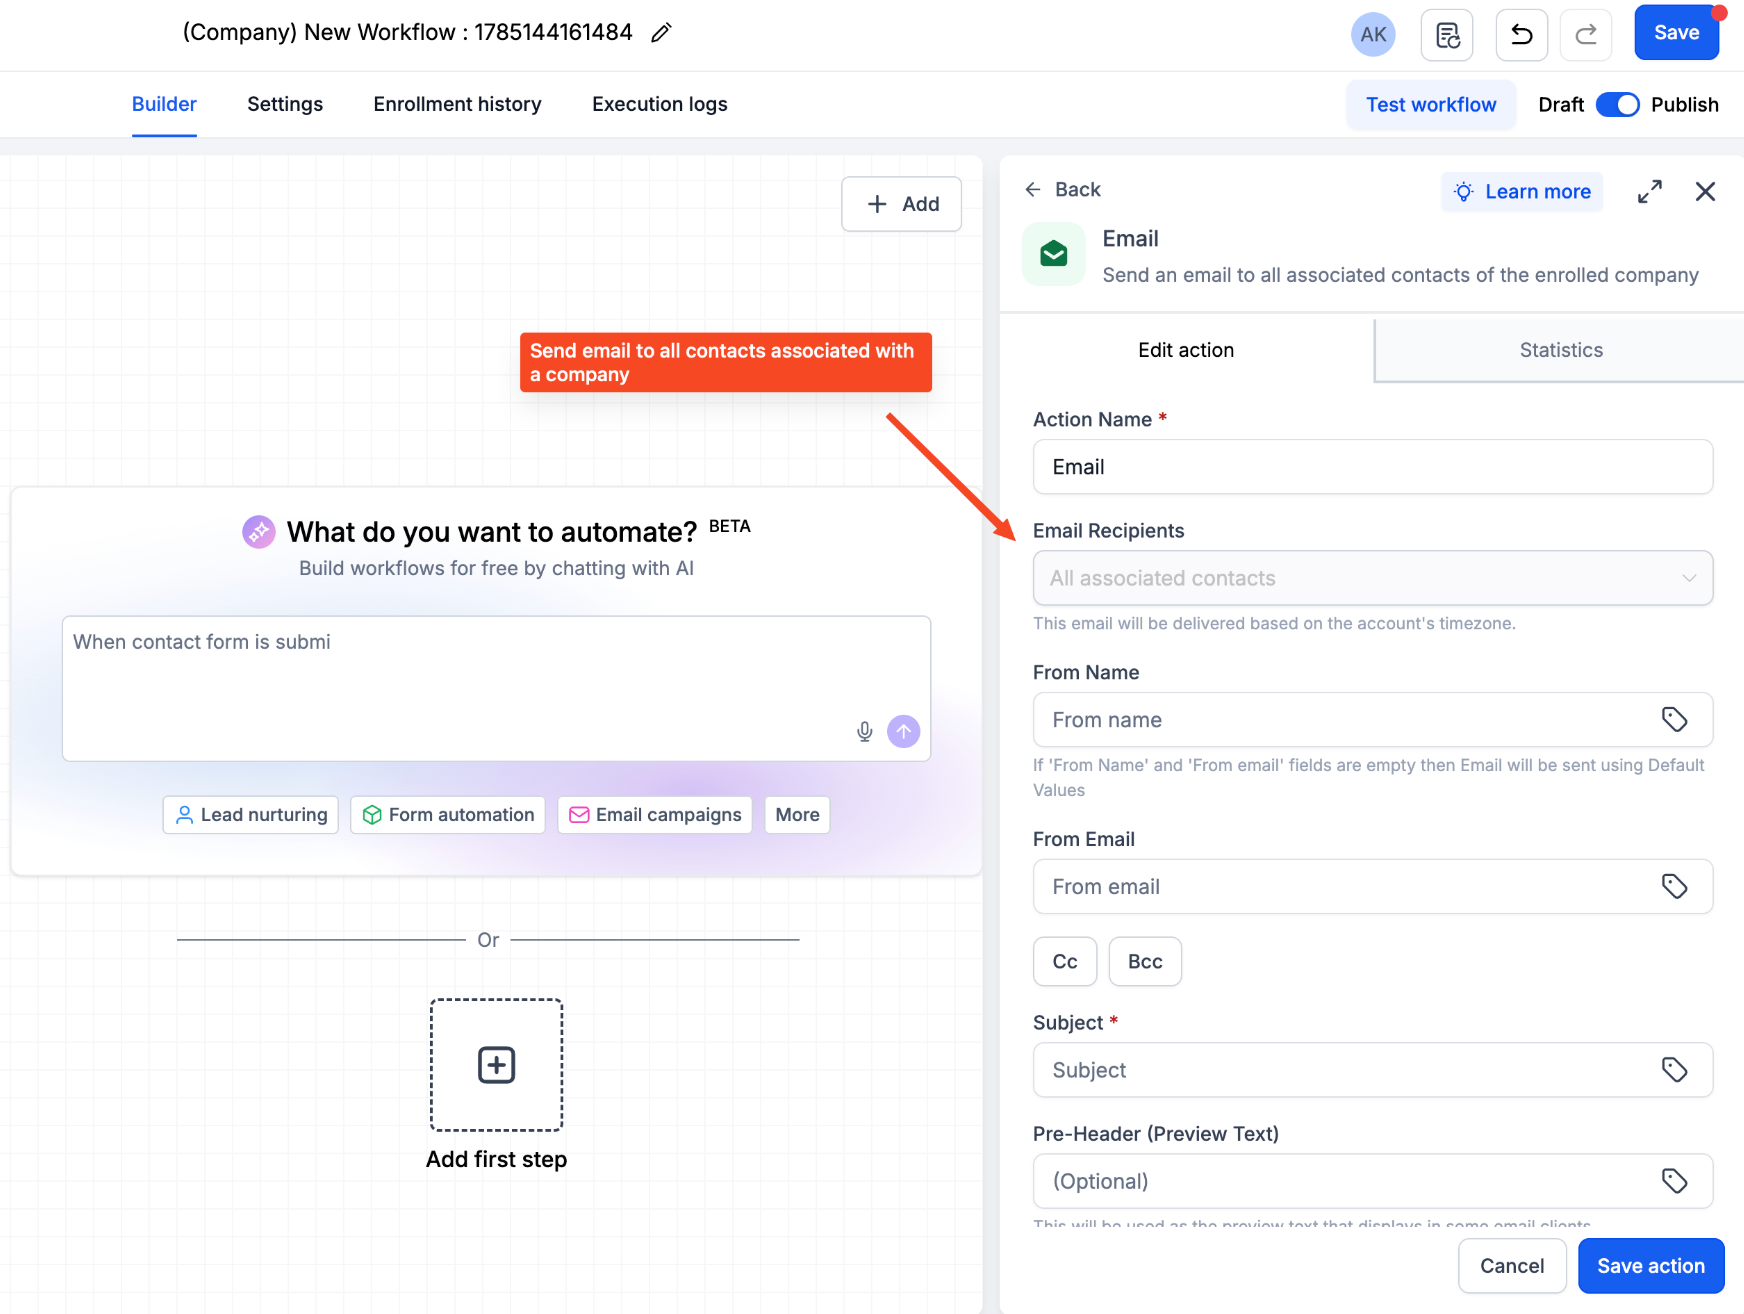The image size is (1744, 1314).
Task: Switch to the Statistics tab
Action: 1560,350
